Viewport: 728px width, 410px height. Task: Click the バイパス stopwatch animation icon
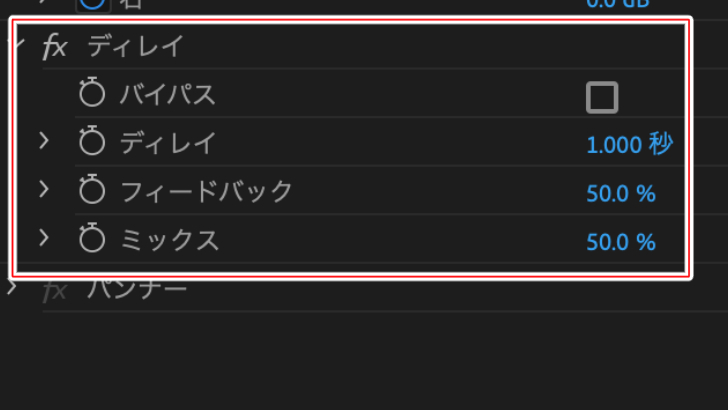click(x=92, y=92)
